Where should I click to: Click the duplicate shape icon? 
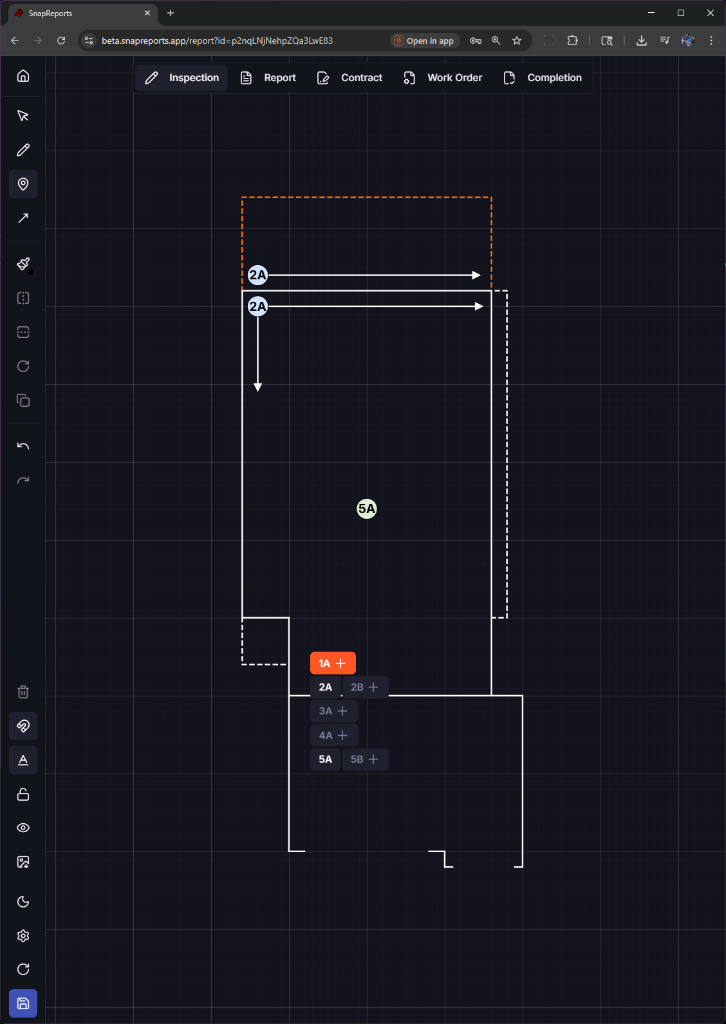(x=23, y=400)
